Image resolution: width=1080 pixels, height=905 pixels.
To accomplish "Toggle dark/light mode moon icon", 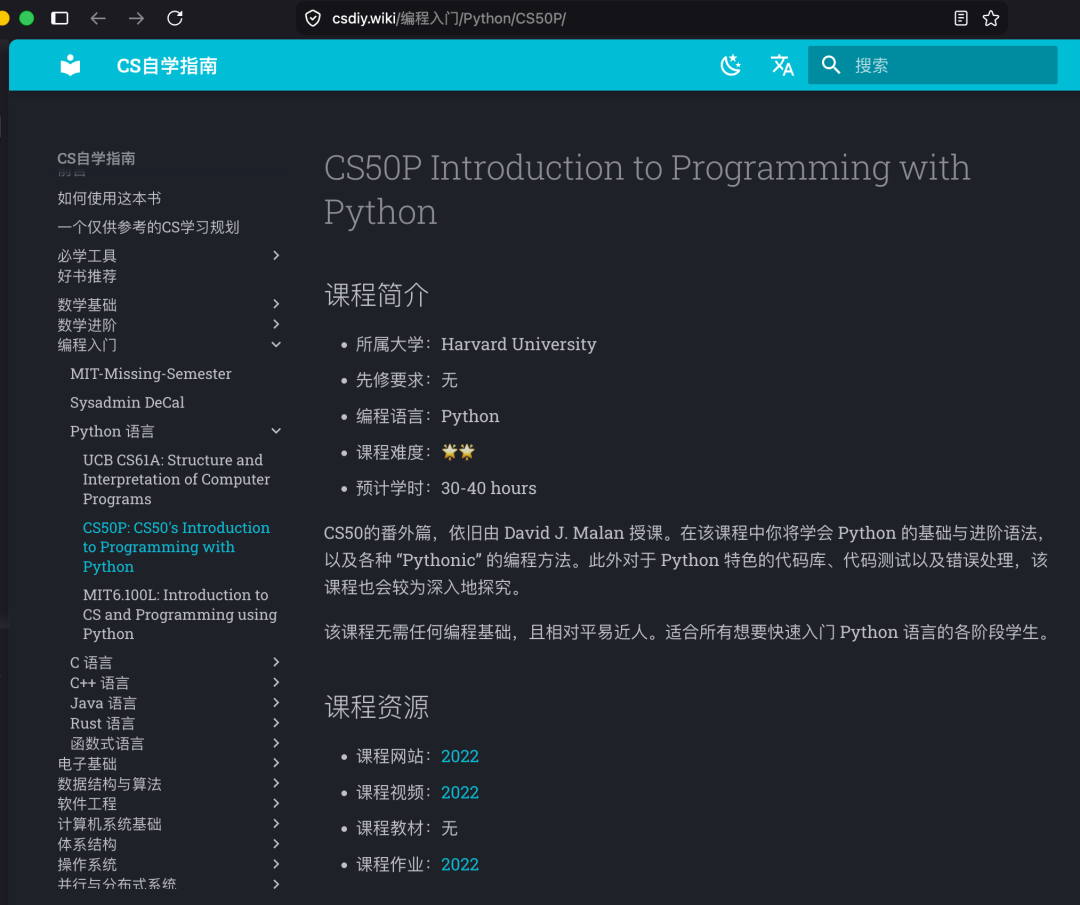I will coord(730,65).
